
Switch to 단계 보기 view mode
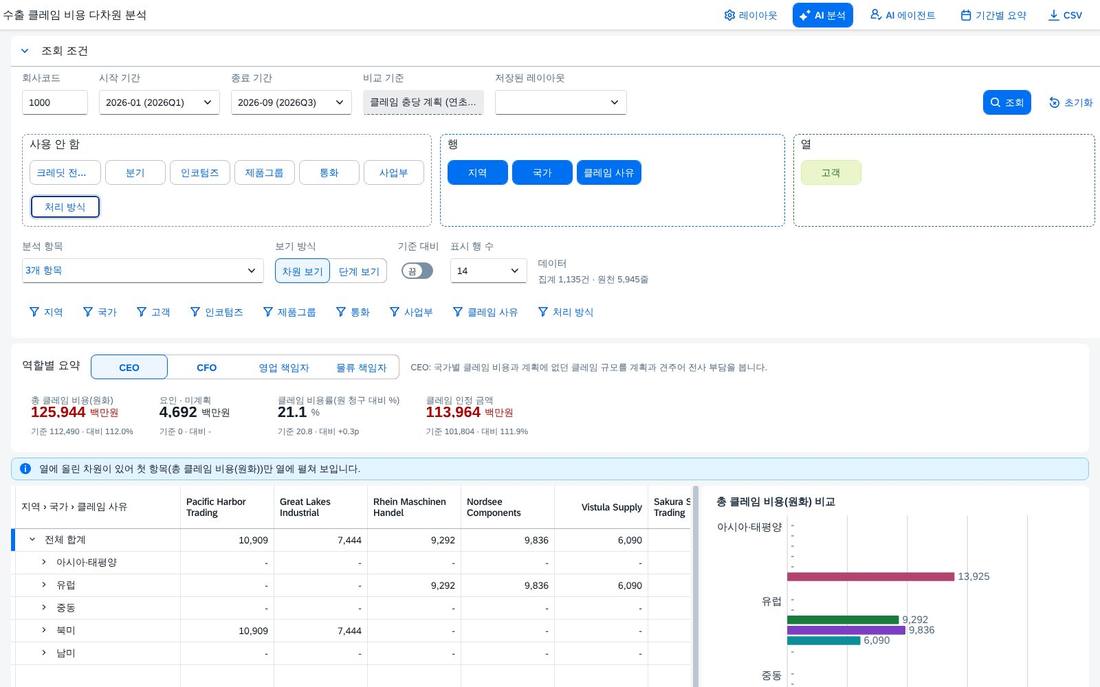(x=358, y=272)
